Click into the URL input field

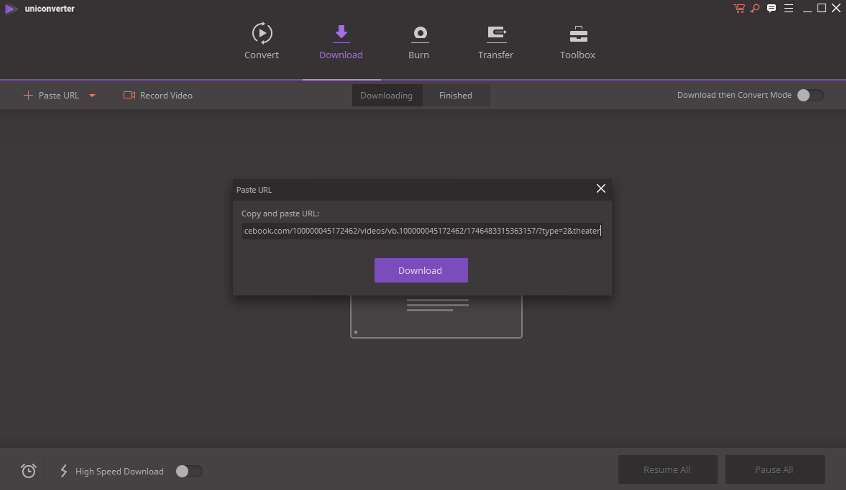422,231
